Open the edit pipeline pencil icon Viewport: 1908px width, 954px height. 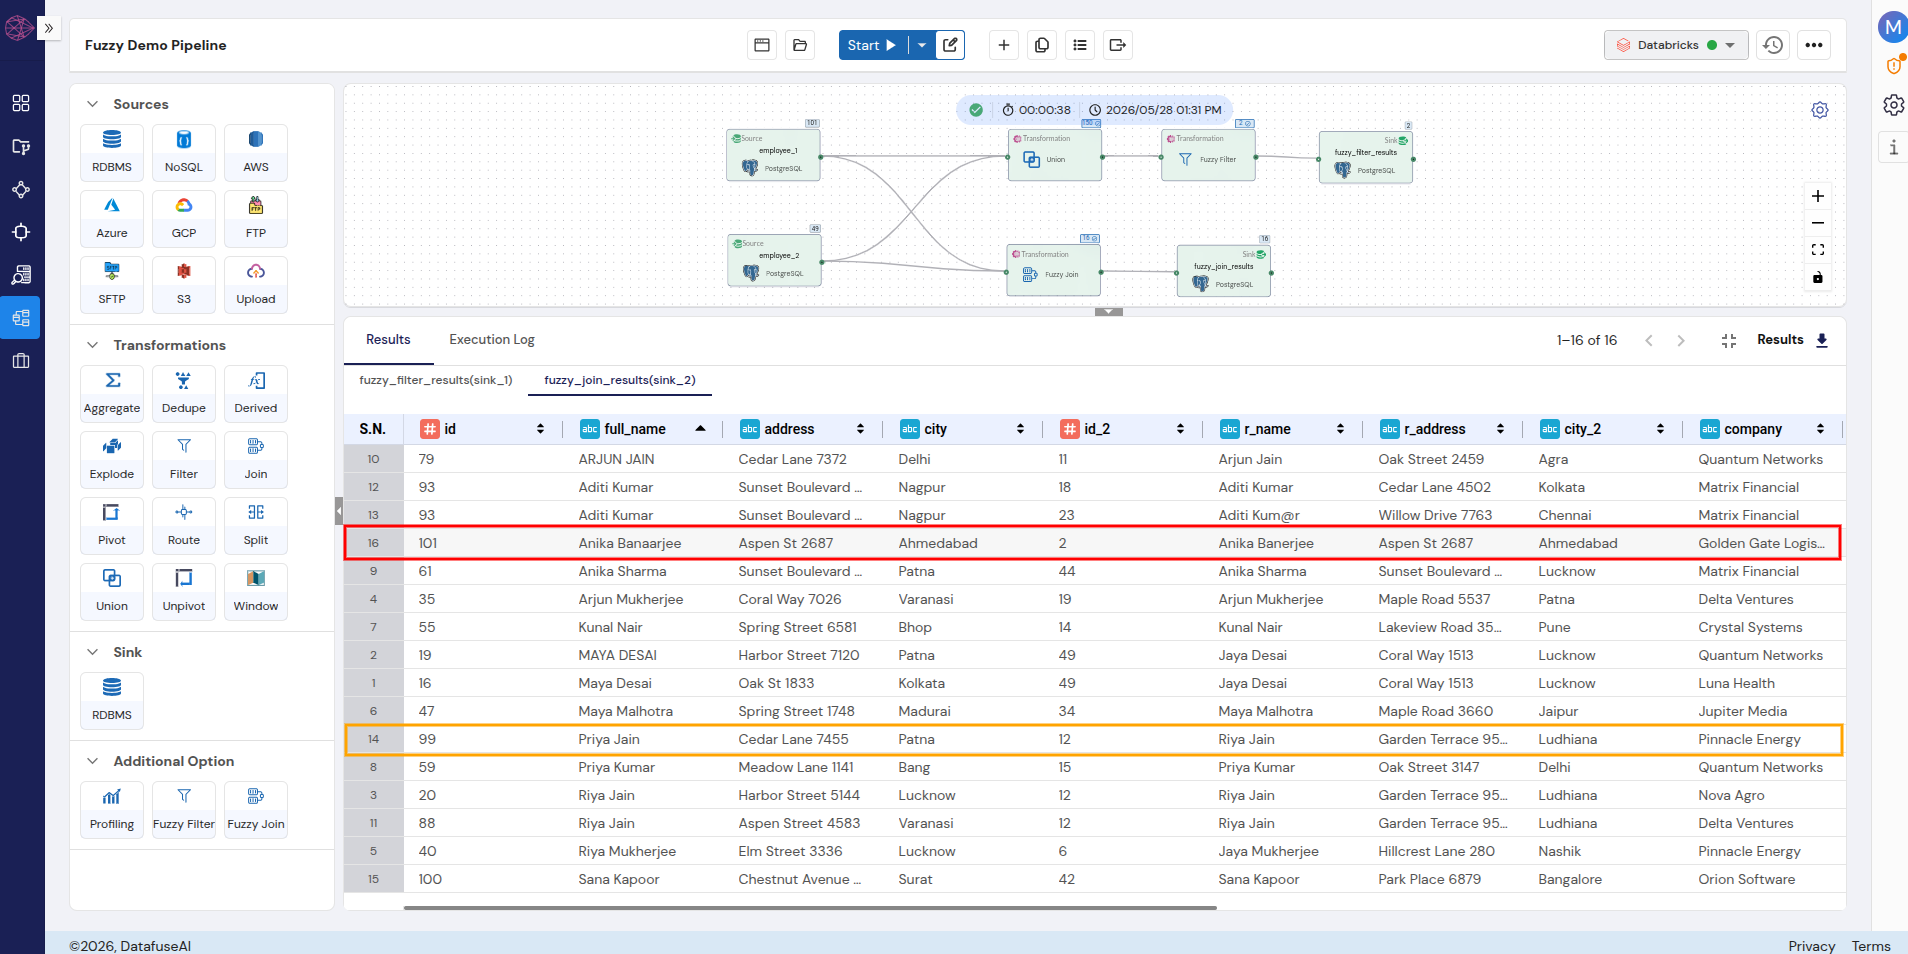coord(950,45)
